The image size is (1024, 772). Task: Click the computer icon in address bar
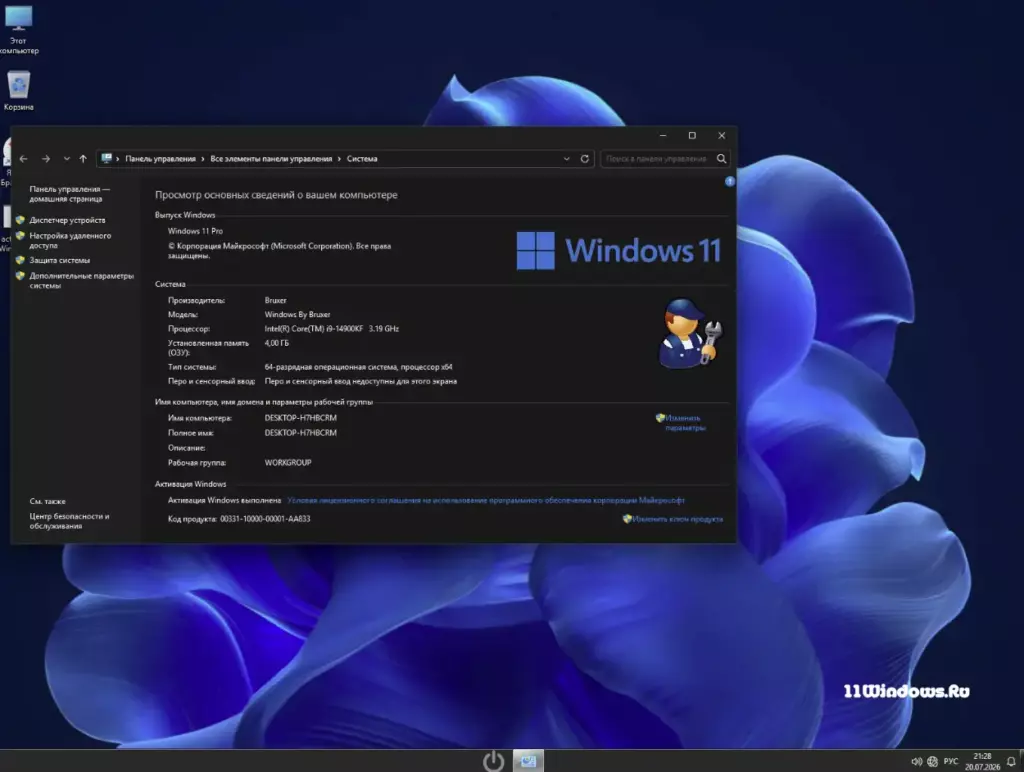click(106, 159)
